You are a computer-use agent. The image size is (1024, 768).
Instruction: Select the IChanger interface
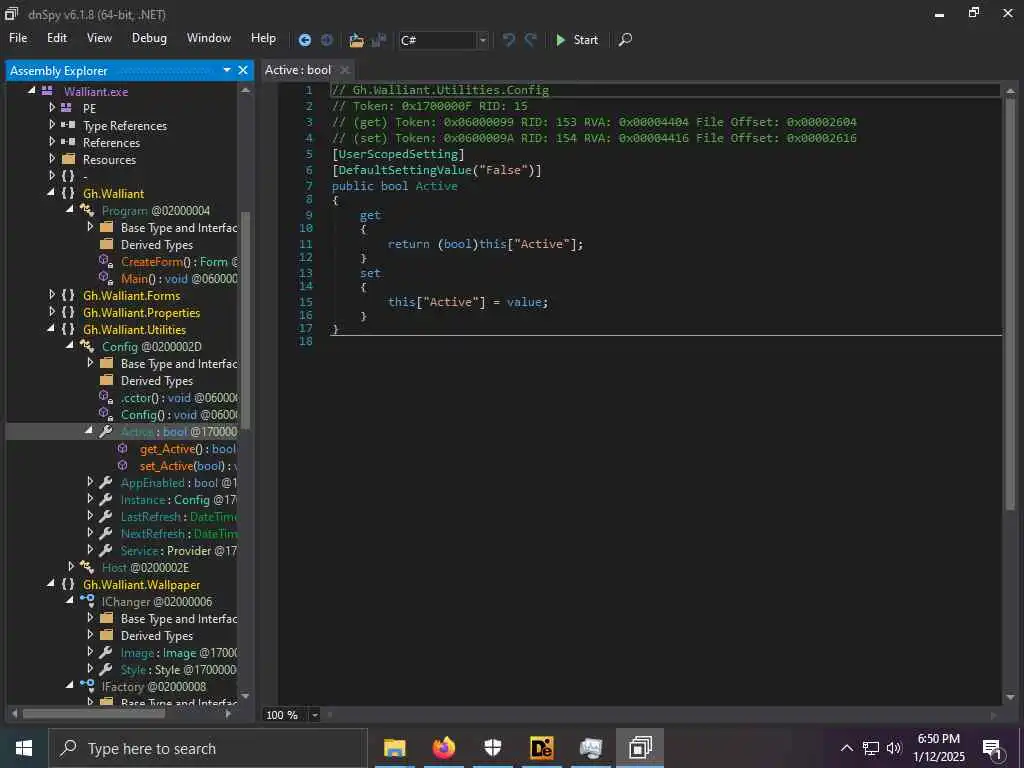pos(157,601)
